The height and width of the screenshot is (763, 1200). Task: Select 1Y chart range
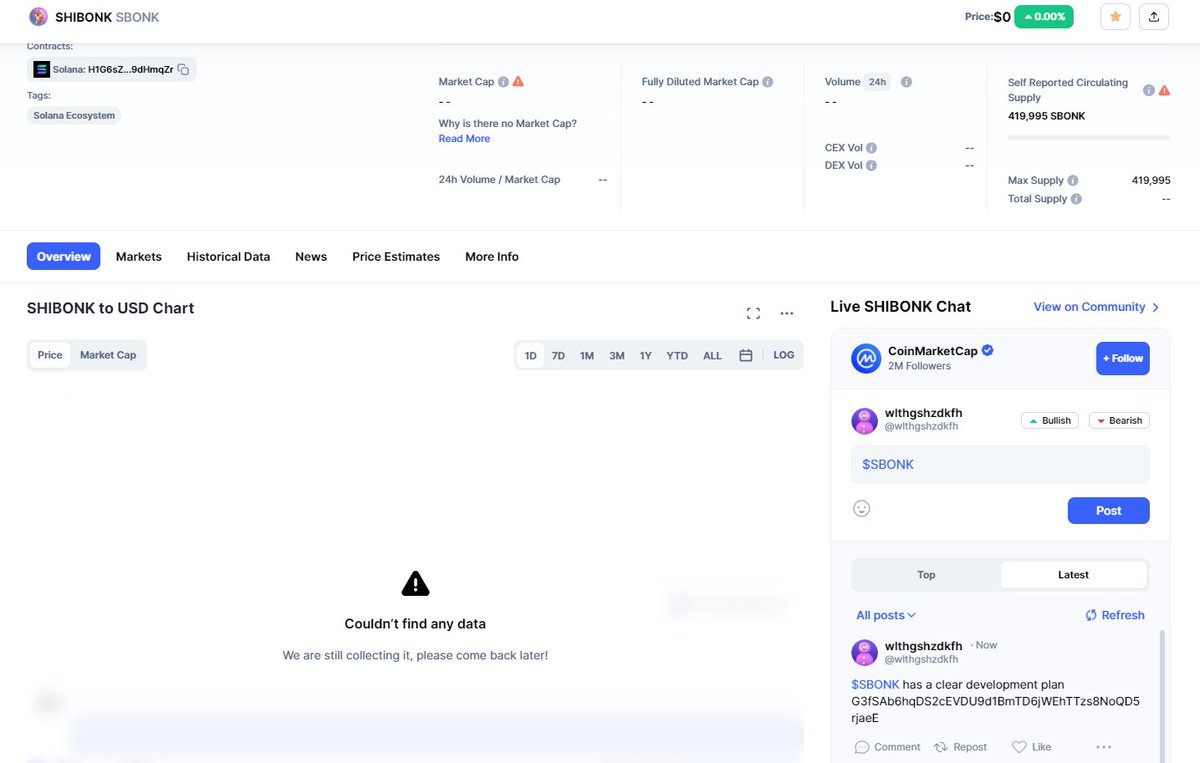[x=646, y=355]
